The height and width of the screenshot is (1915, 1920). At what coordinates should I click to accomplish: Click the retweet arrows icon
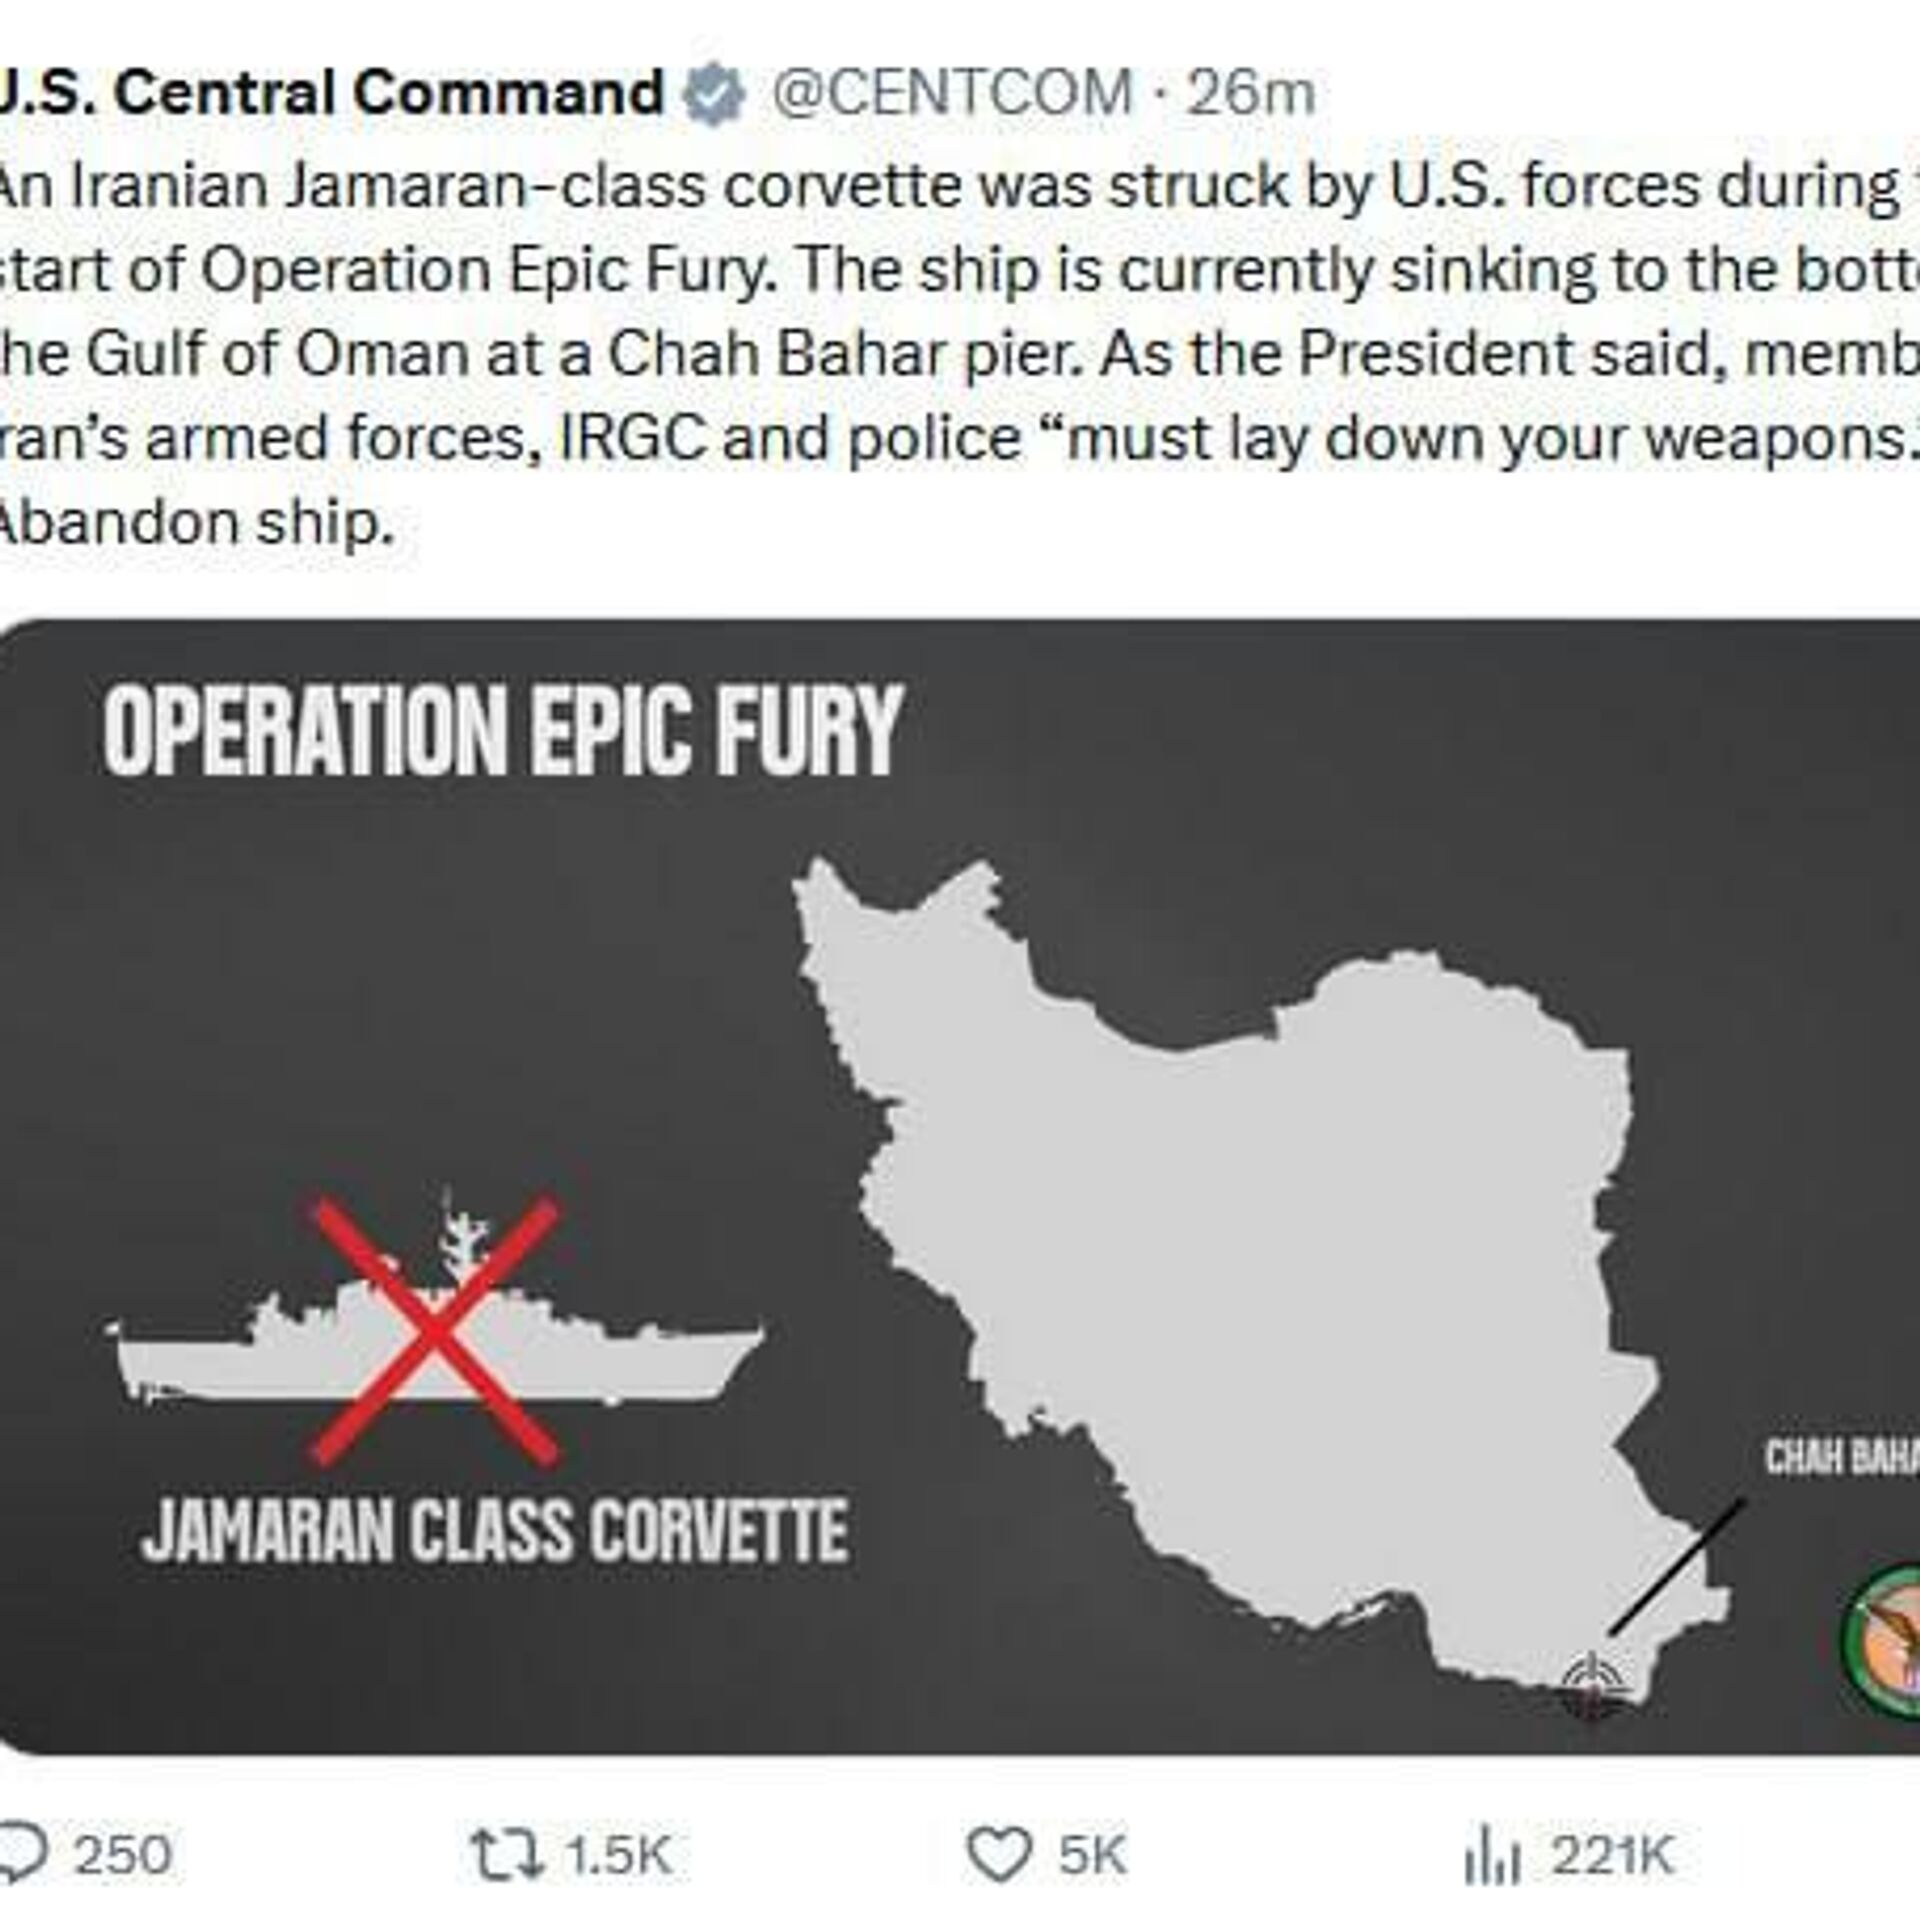click(x=508, y=1854)
